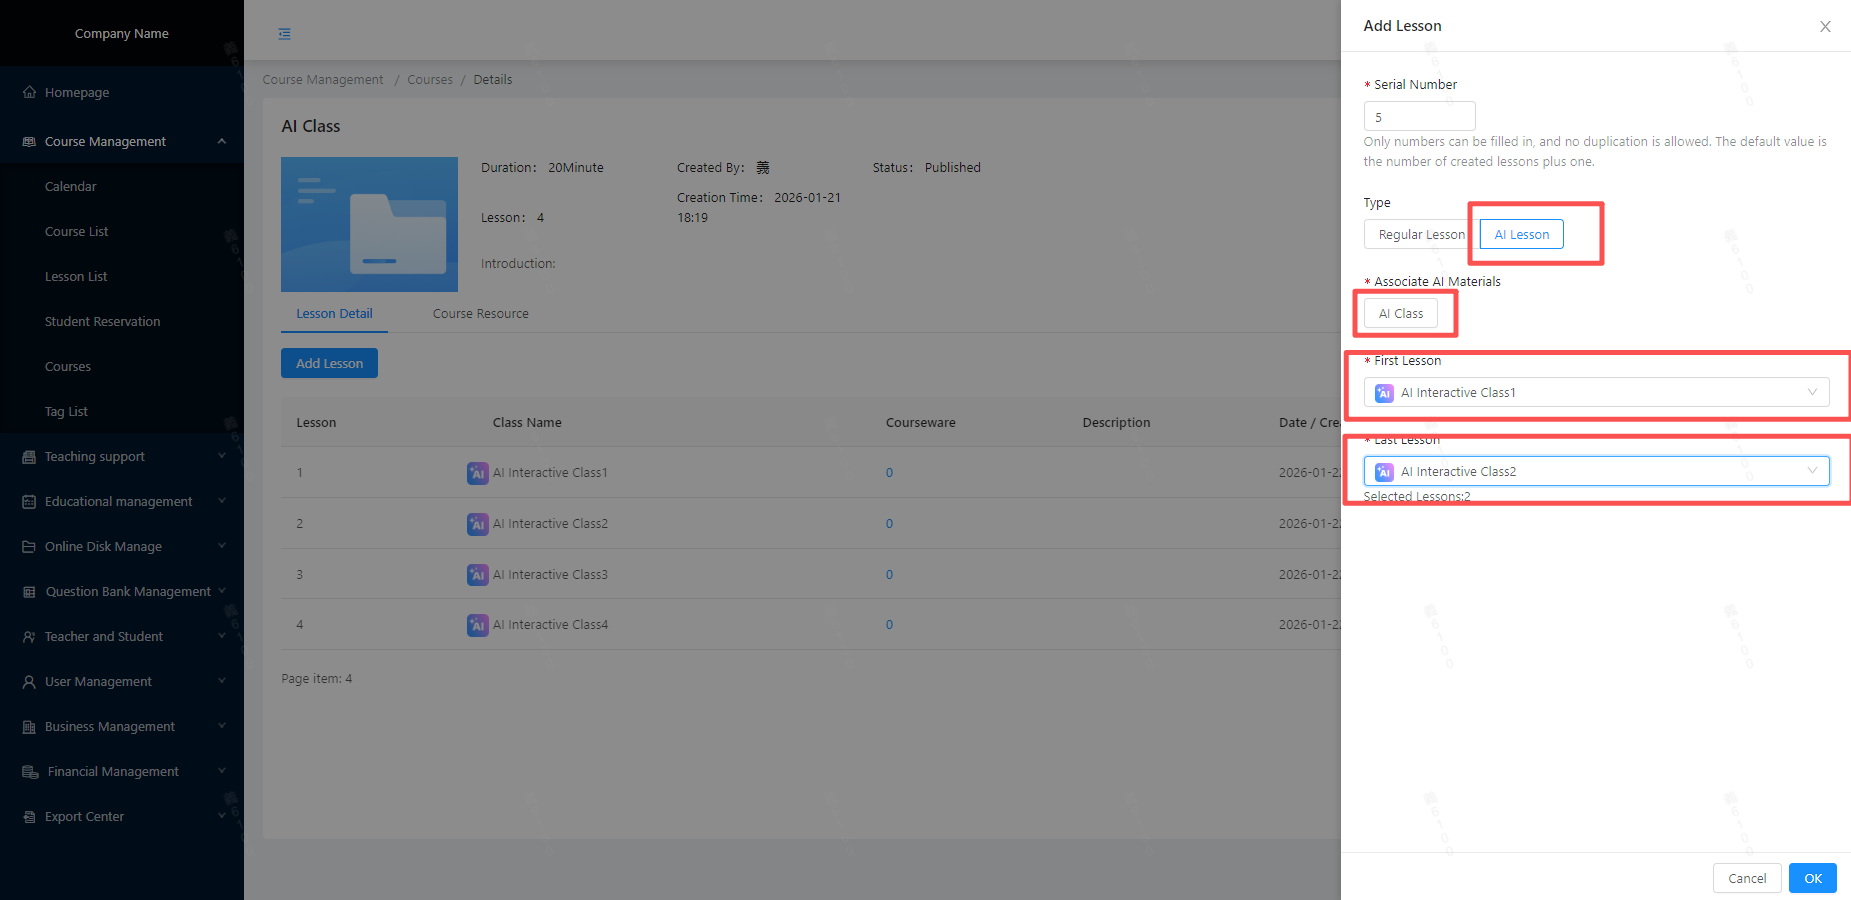
Task: Click the Online Disk Manage folder icon
Action: pos(29,547)
